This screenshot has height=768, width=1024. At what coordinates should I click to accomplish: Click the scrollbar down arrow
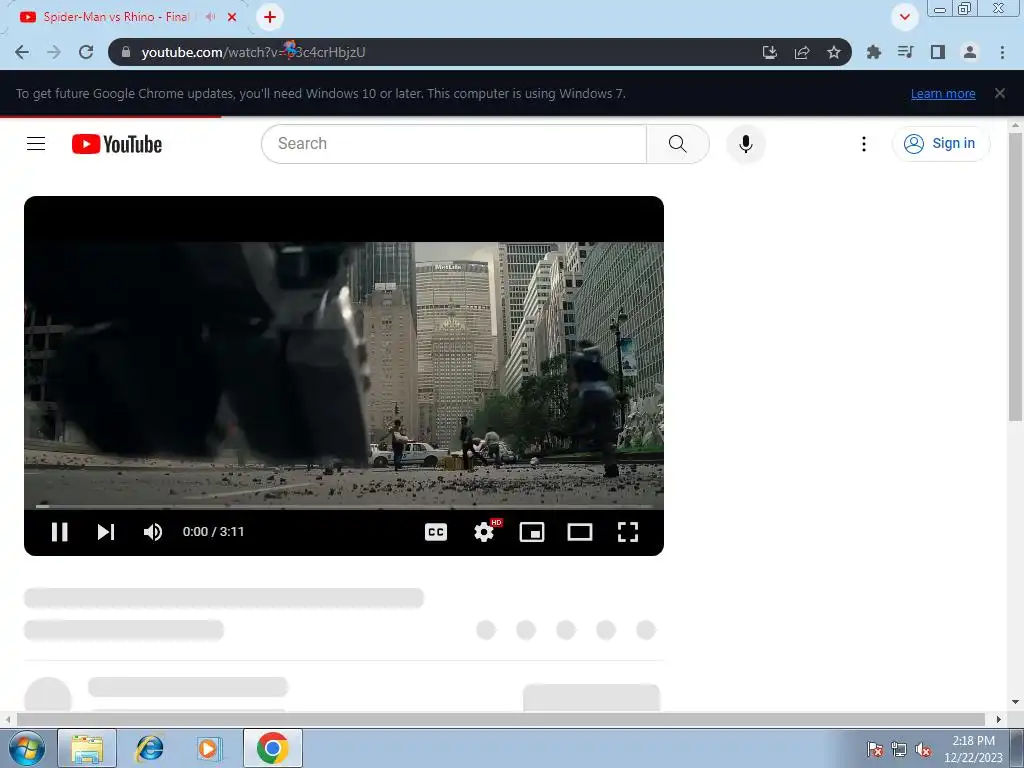point(1015,702)
